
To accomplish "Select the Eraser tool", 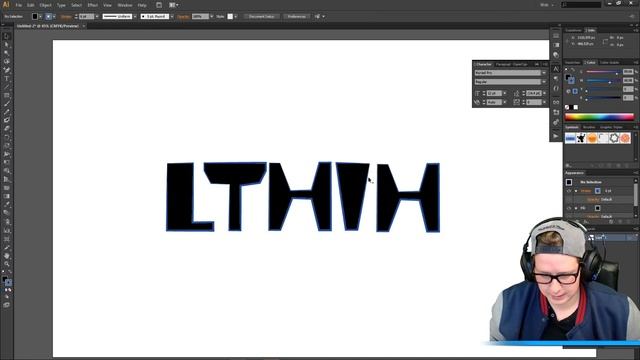I will pos(7,129).
